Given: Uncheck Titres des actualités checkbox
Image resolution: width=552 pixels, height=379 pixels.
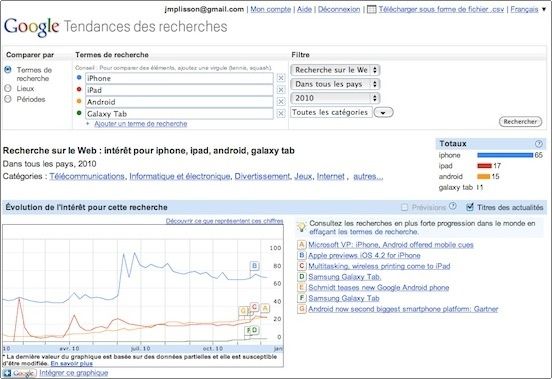Looking at the screenshot, I should (470, 207).
